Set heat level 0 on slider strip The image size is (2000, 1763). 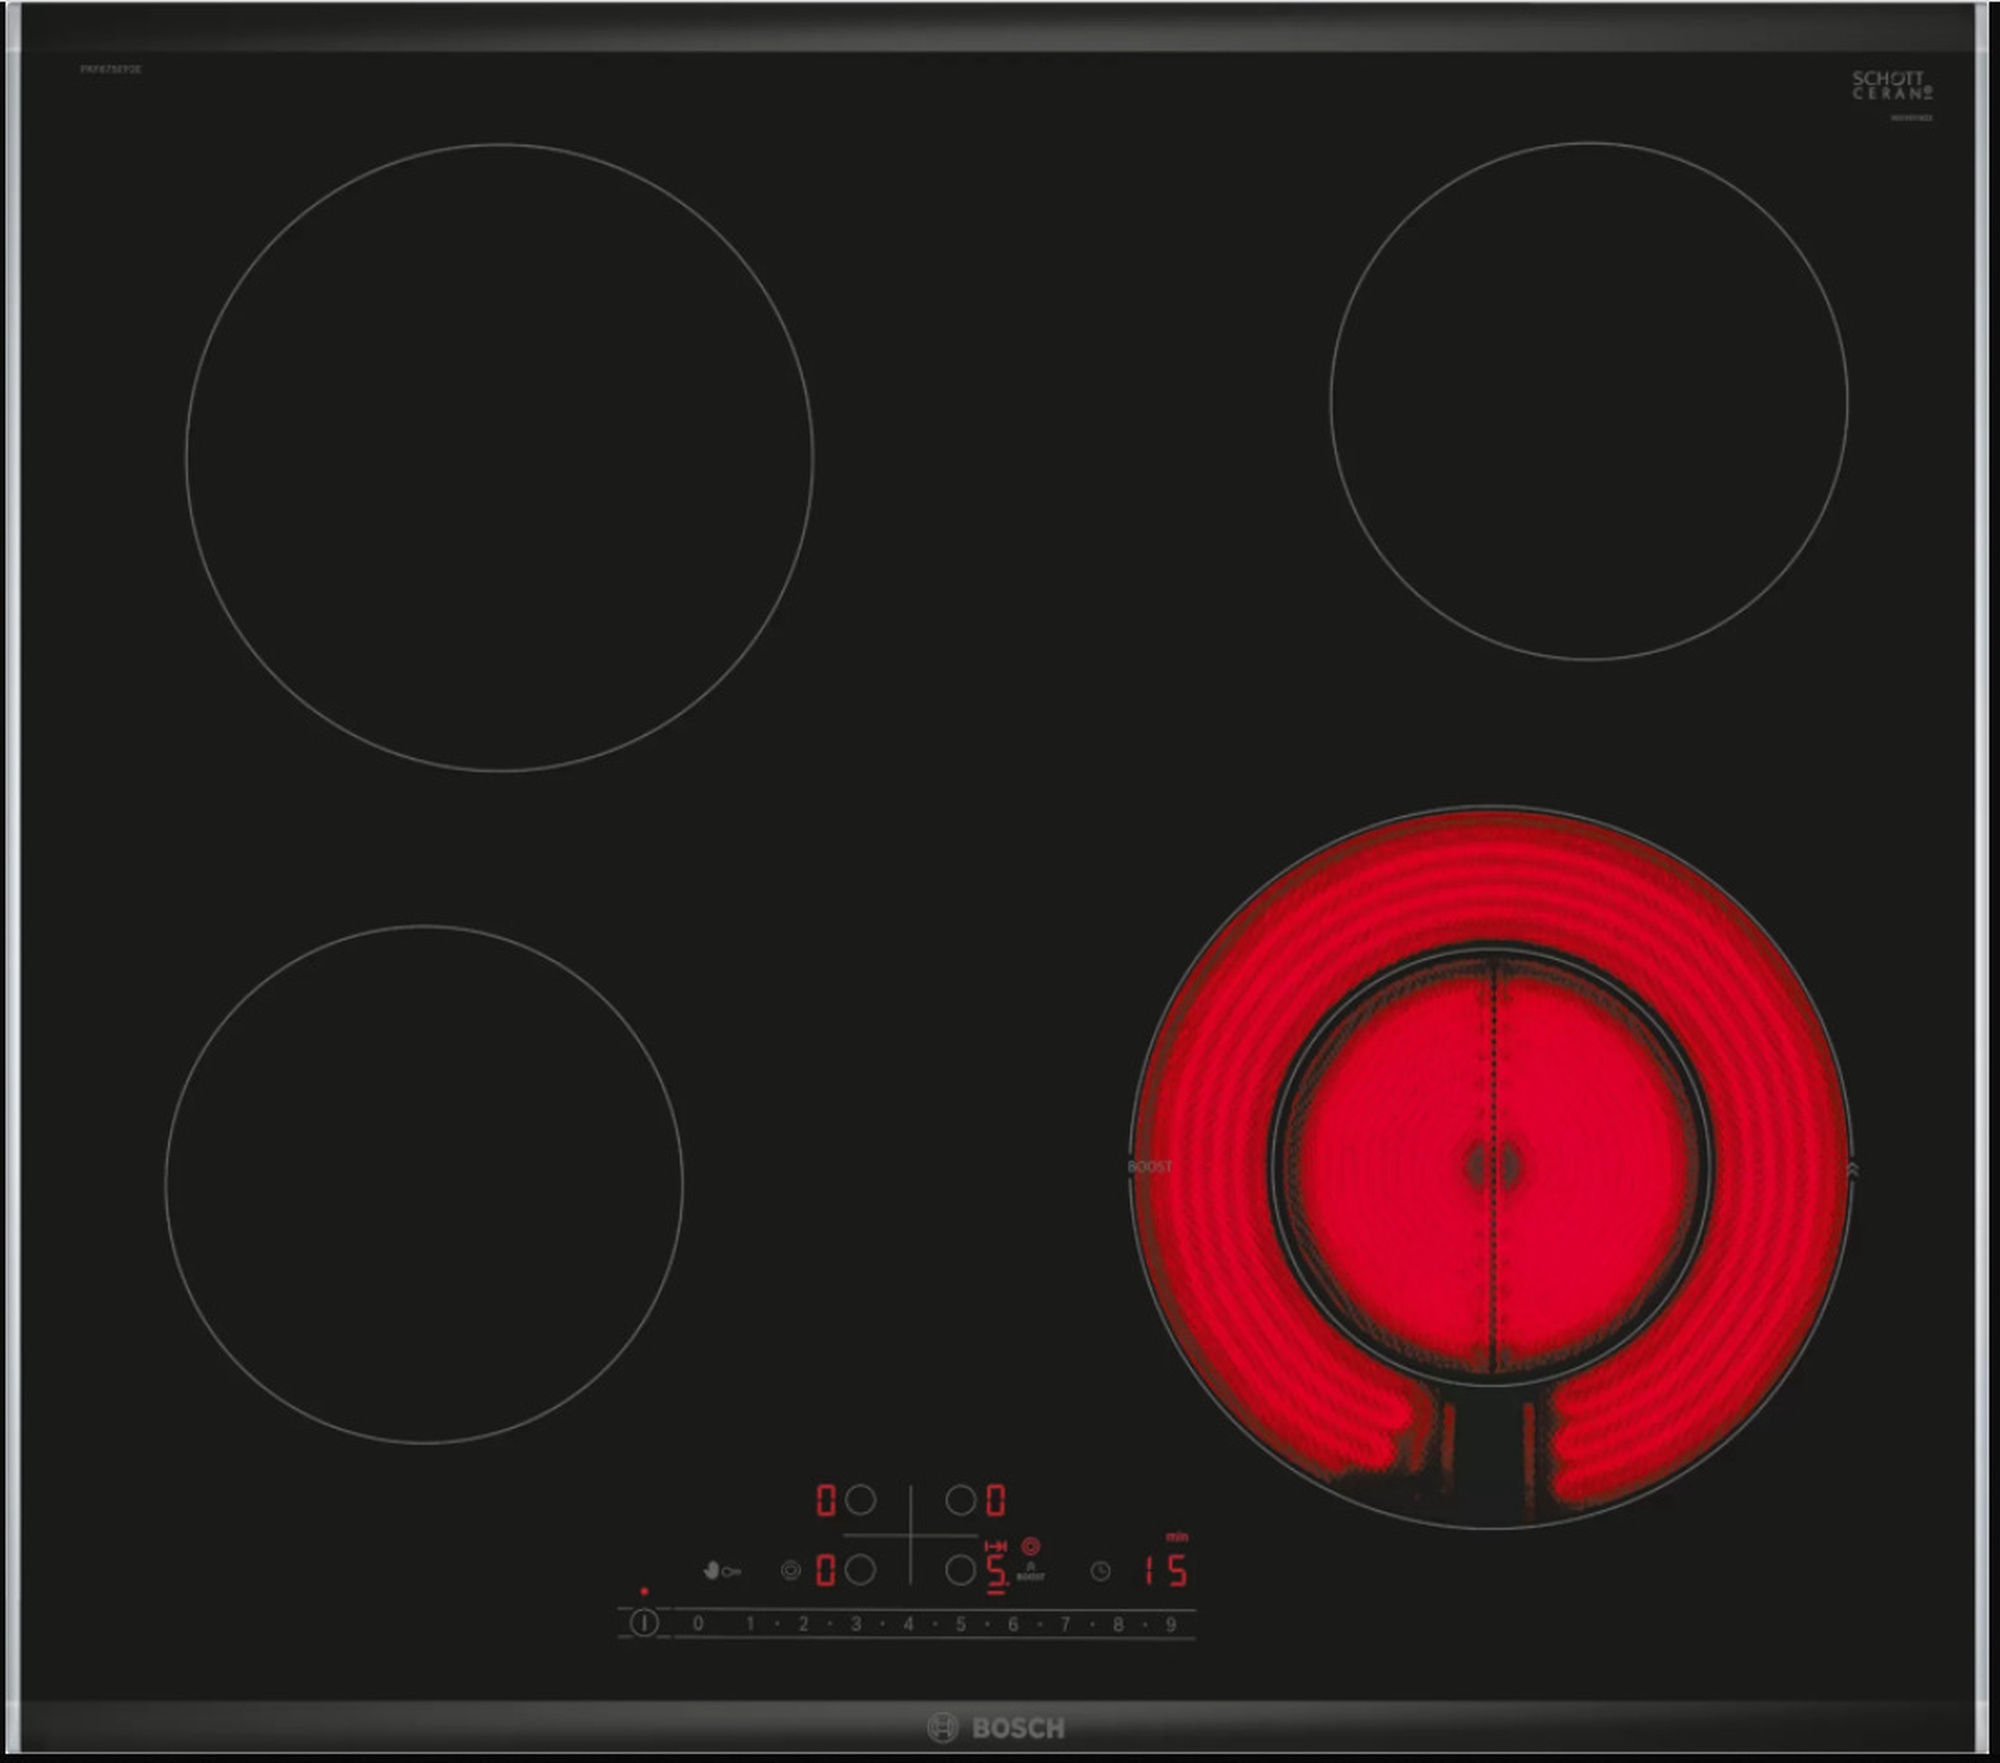[x=698, y=1625]
